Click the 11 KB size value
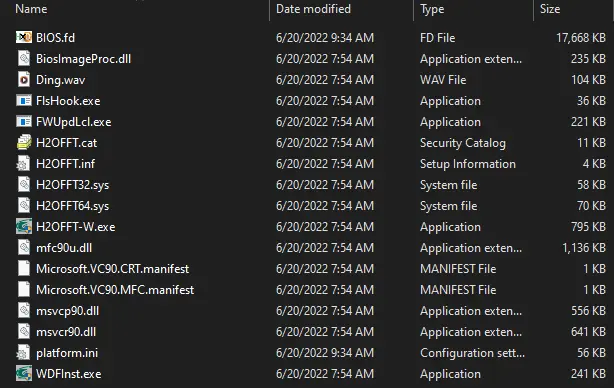The image size is (614, 388). pos(591,143)
